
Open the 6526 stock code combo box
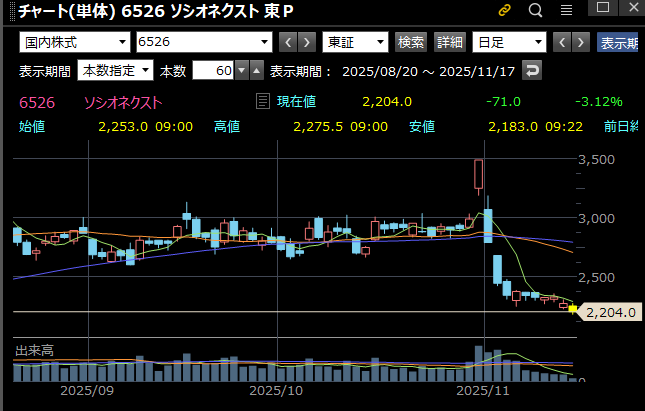(x=204, y=42)
